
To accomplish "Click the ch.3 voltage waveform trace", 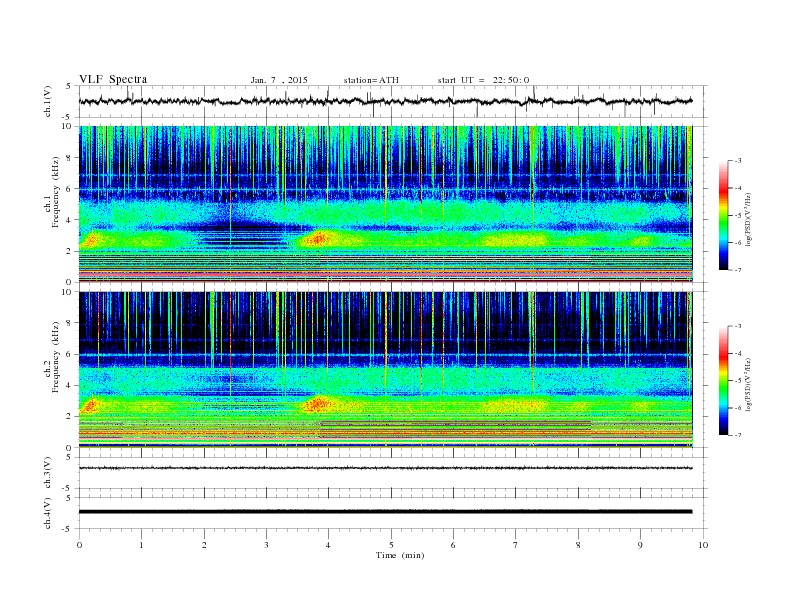I will (385, 468).
